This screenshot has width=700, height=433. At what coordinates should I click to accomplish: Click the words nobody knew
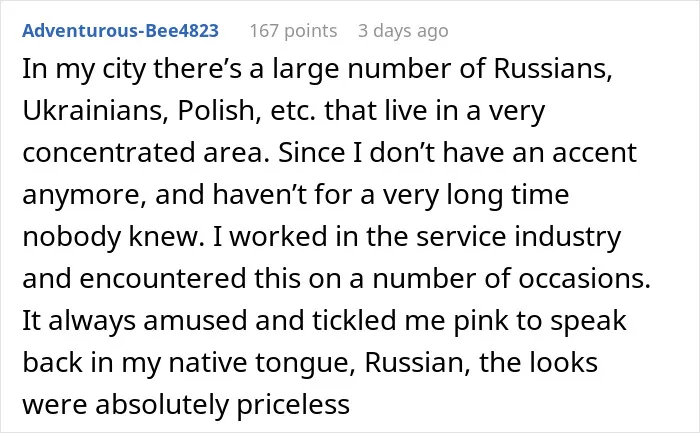[x=113, y=237]
